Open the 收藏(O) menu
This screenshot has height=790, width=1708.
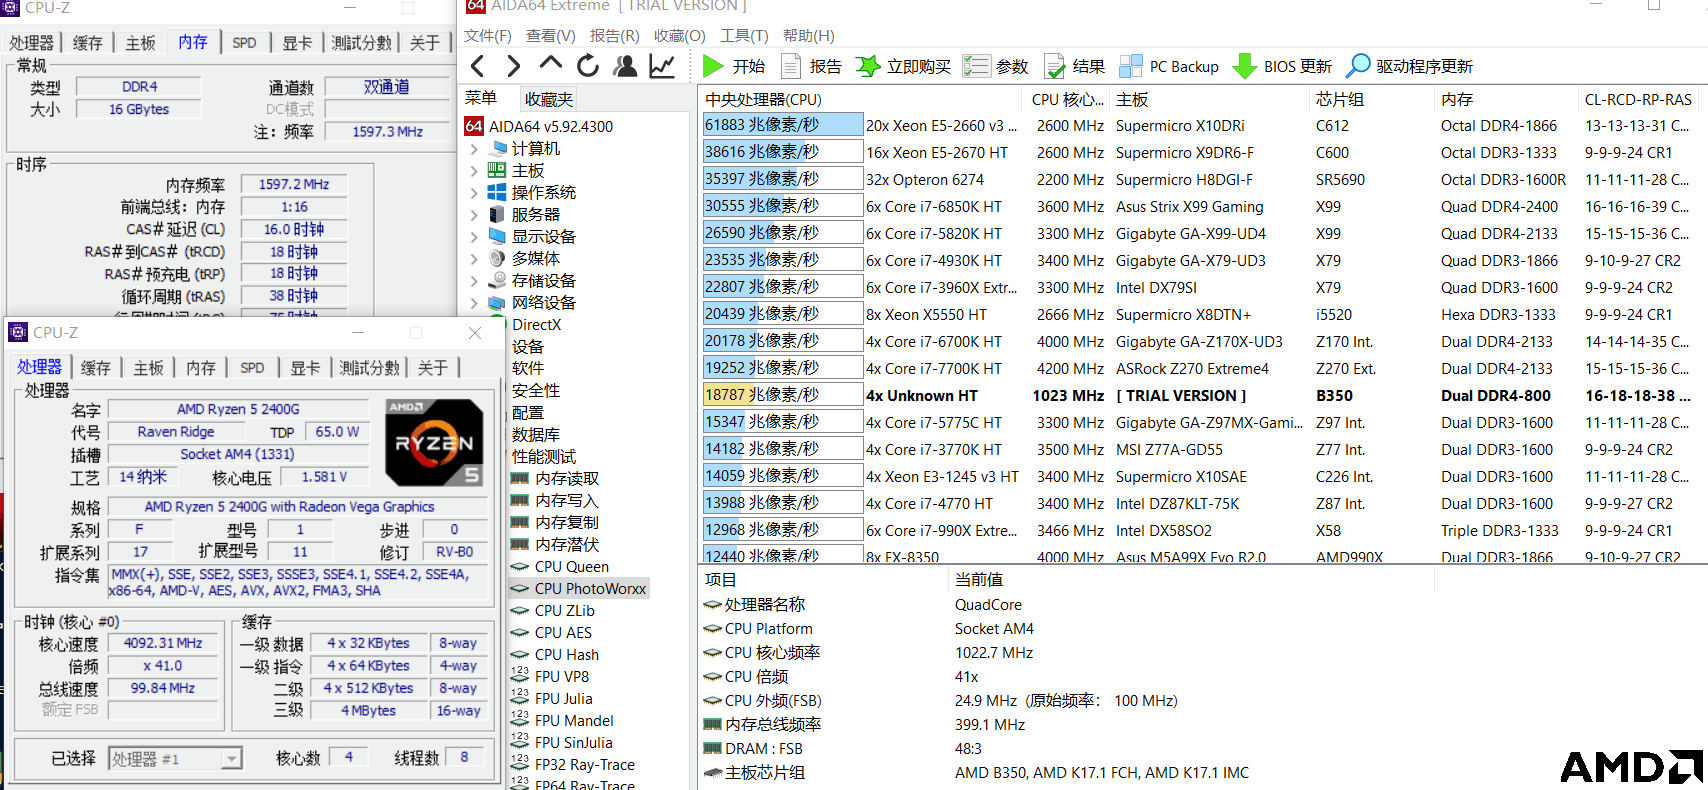tap(680, 36)
